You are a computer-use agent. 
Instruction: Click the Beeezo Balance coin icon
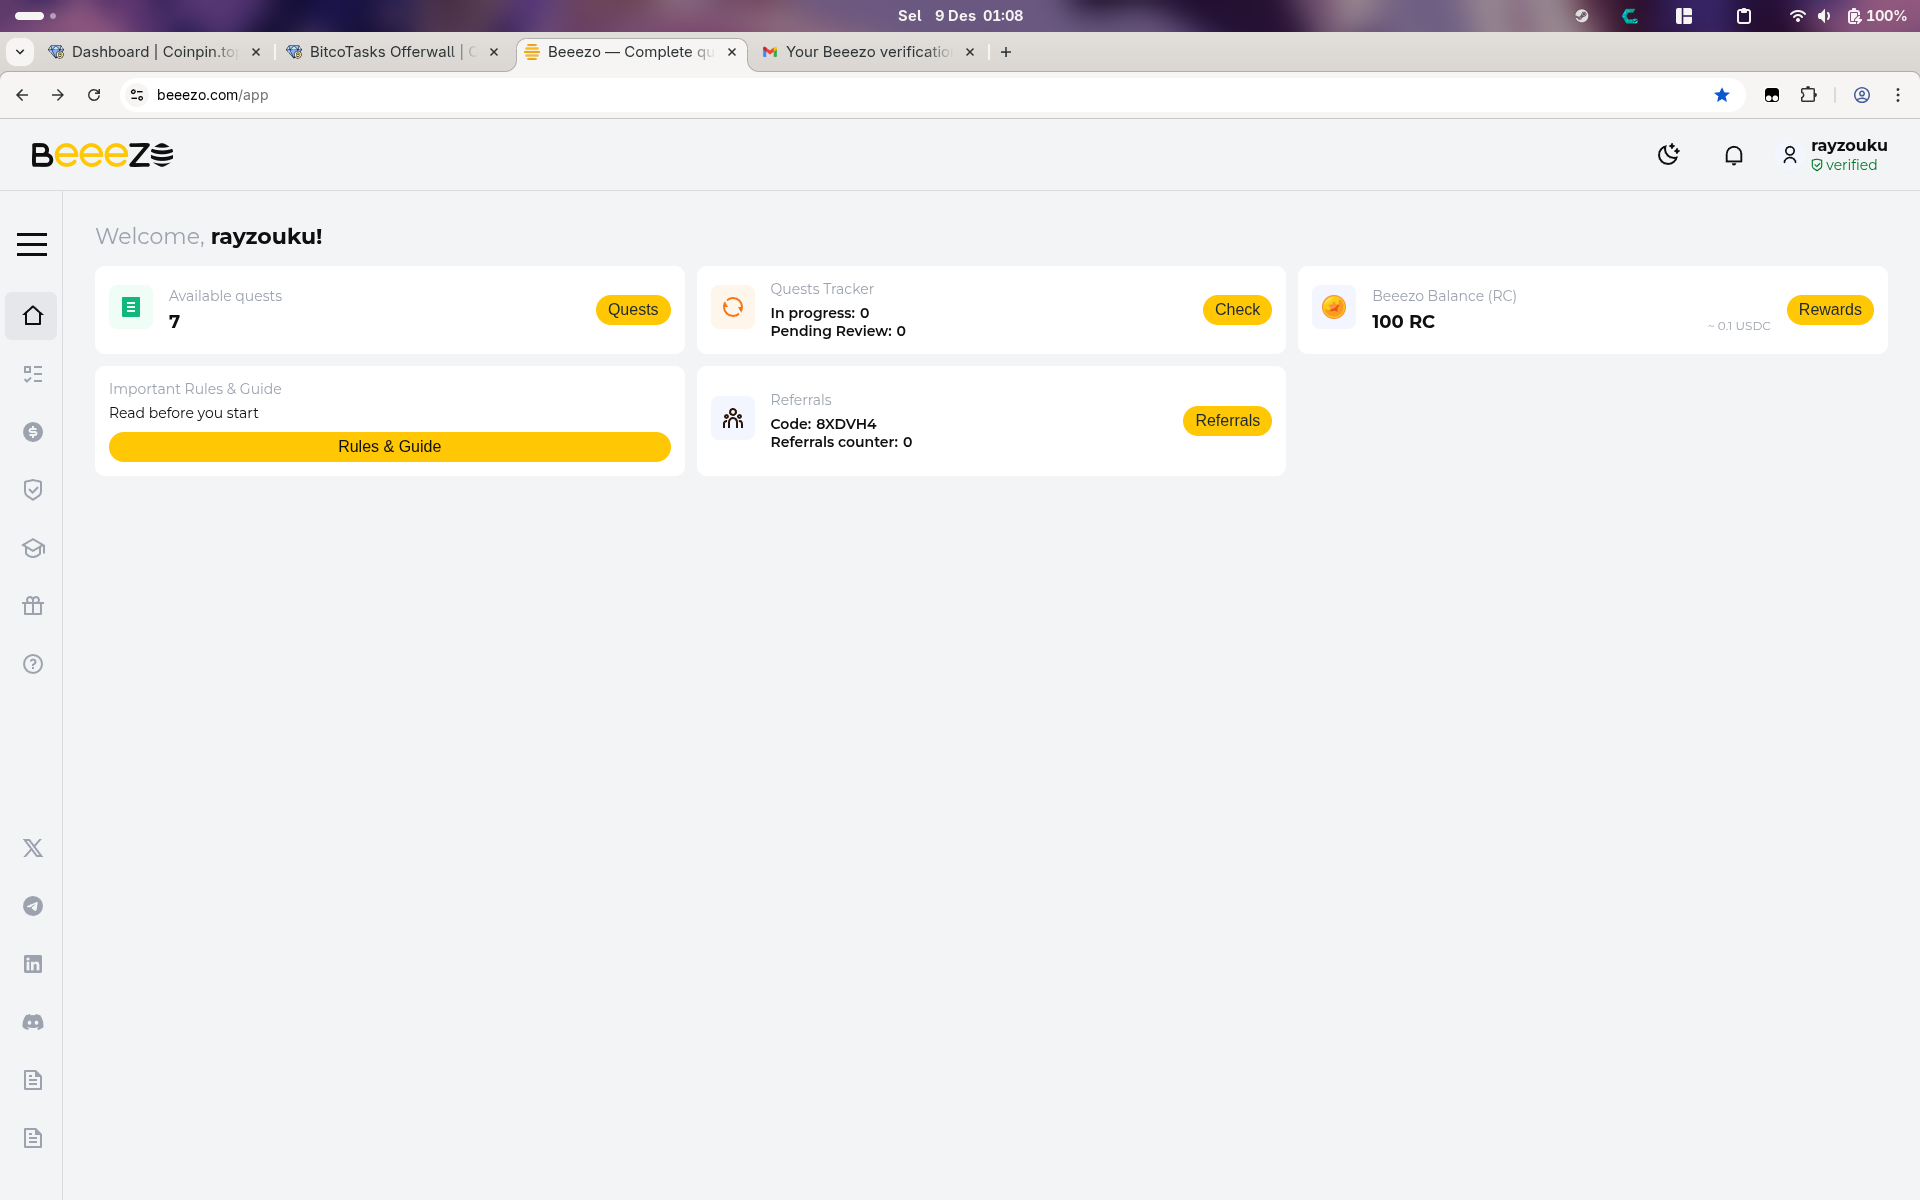(1334, 307)
